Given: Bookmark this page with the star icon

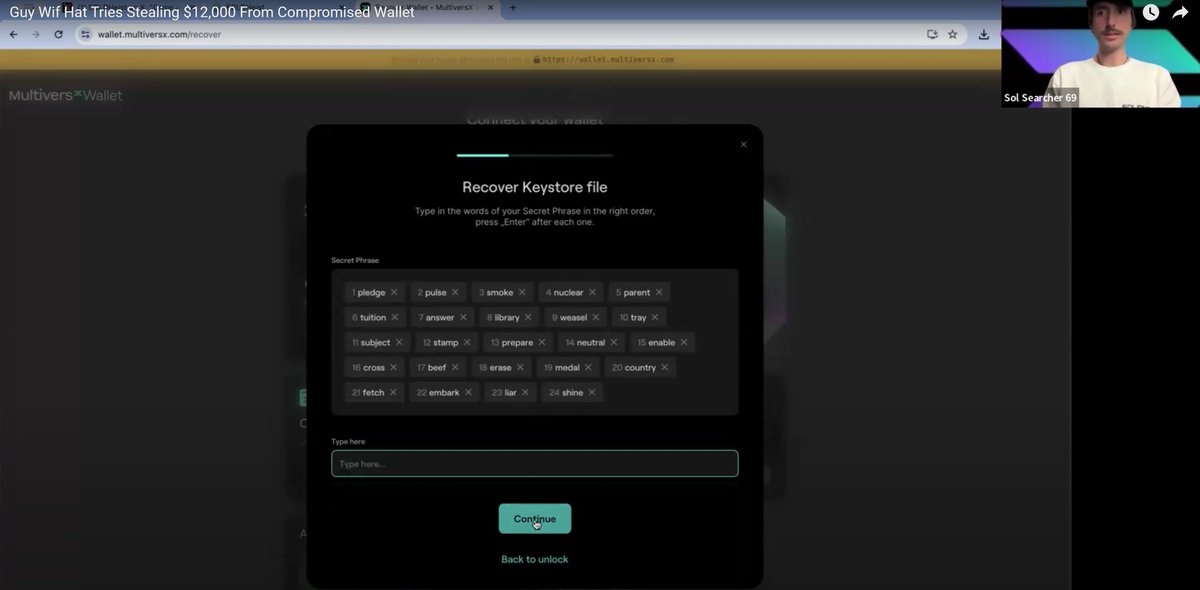Looking at the screenshot, I should coord(952,34).
